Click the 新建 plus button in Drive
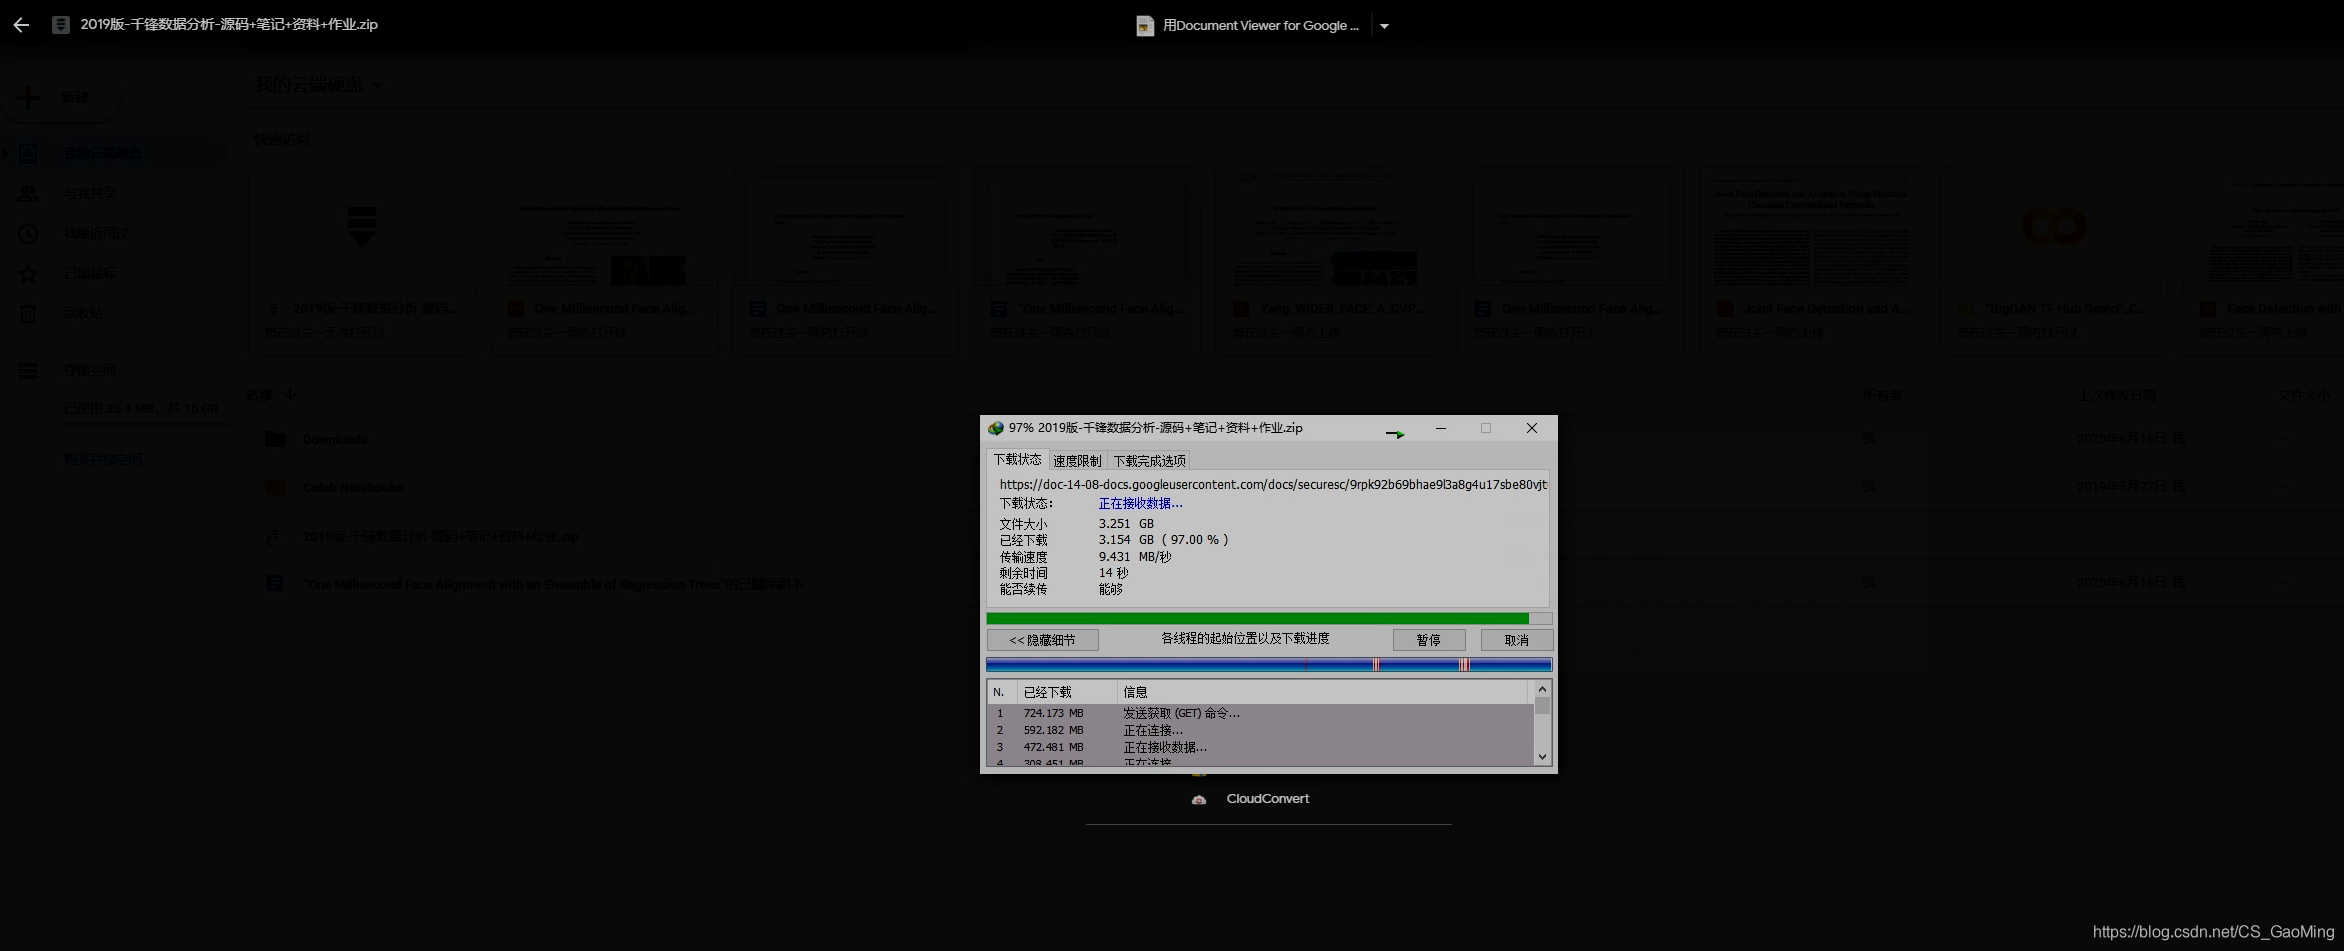The height and width of the screenshot is (951, 2344). pyautogui.click(x=61, y=97)
